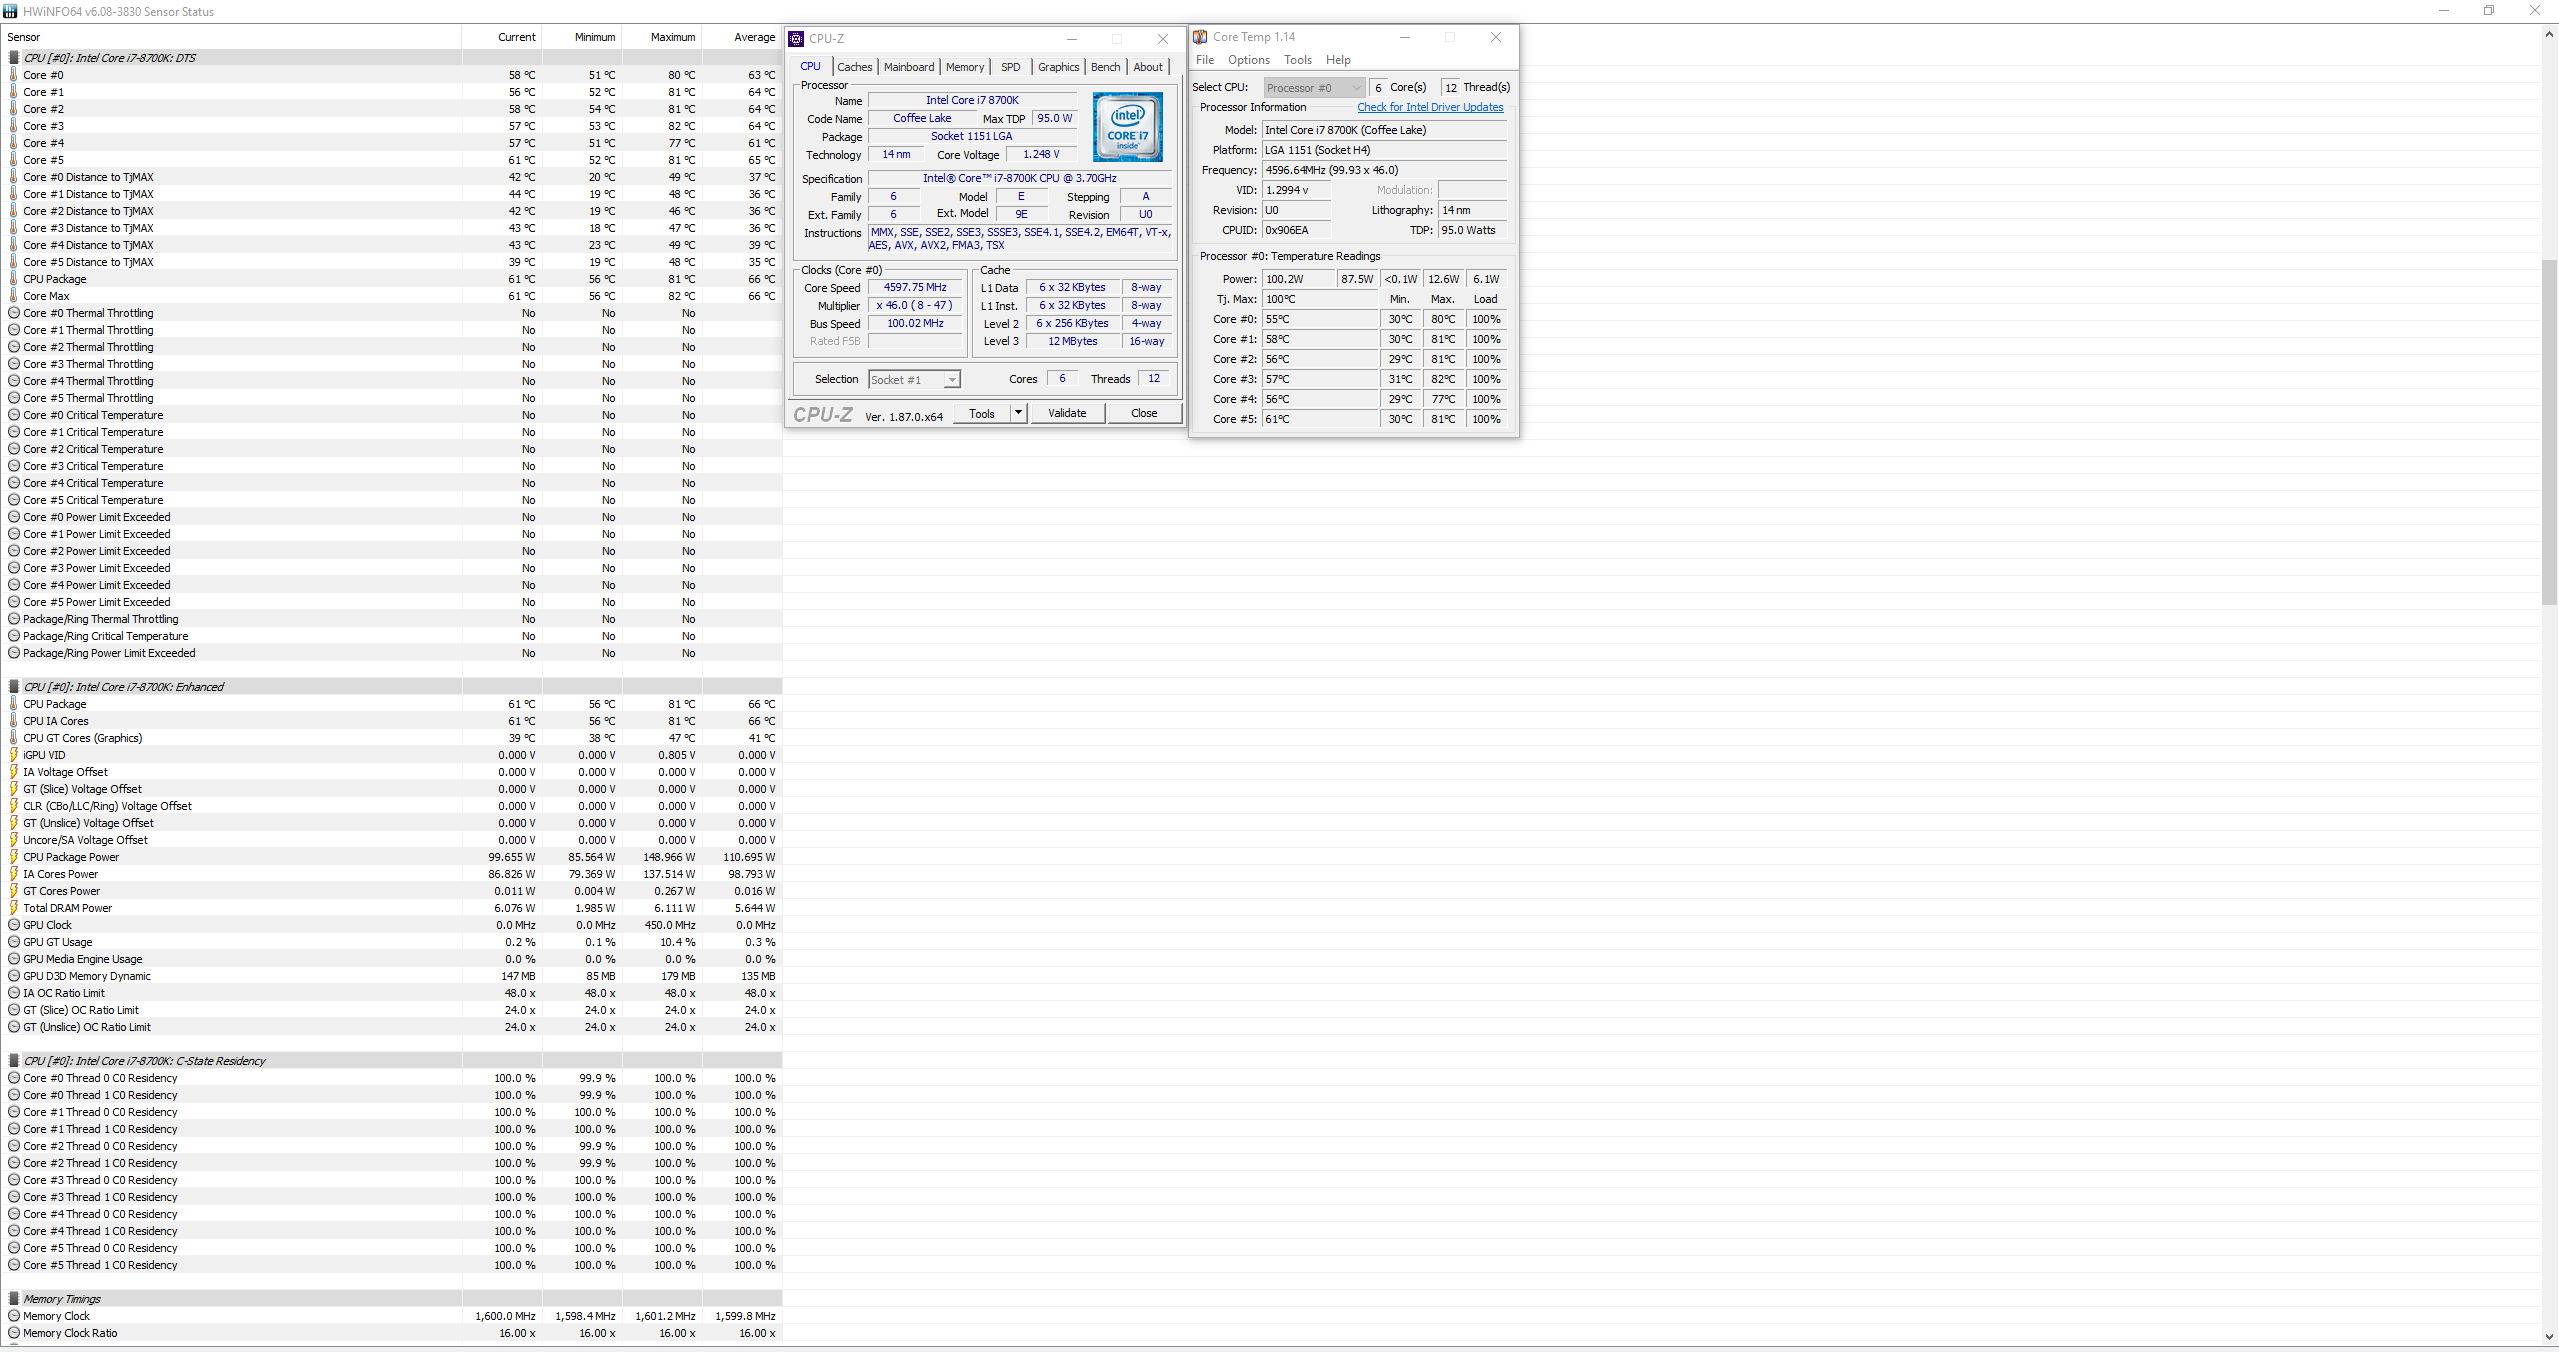Click the thermometer icon next to Core #0
This screenshot has width=2559, height=1352.
coord(14,75)
